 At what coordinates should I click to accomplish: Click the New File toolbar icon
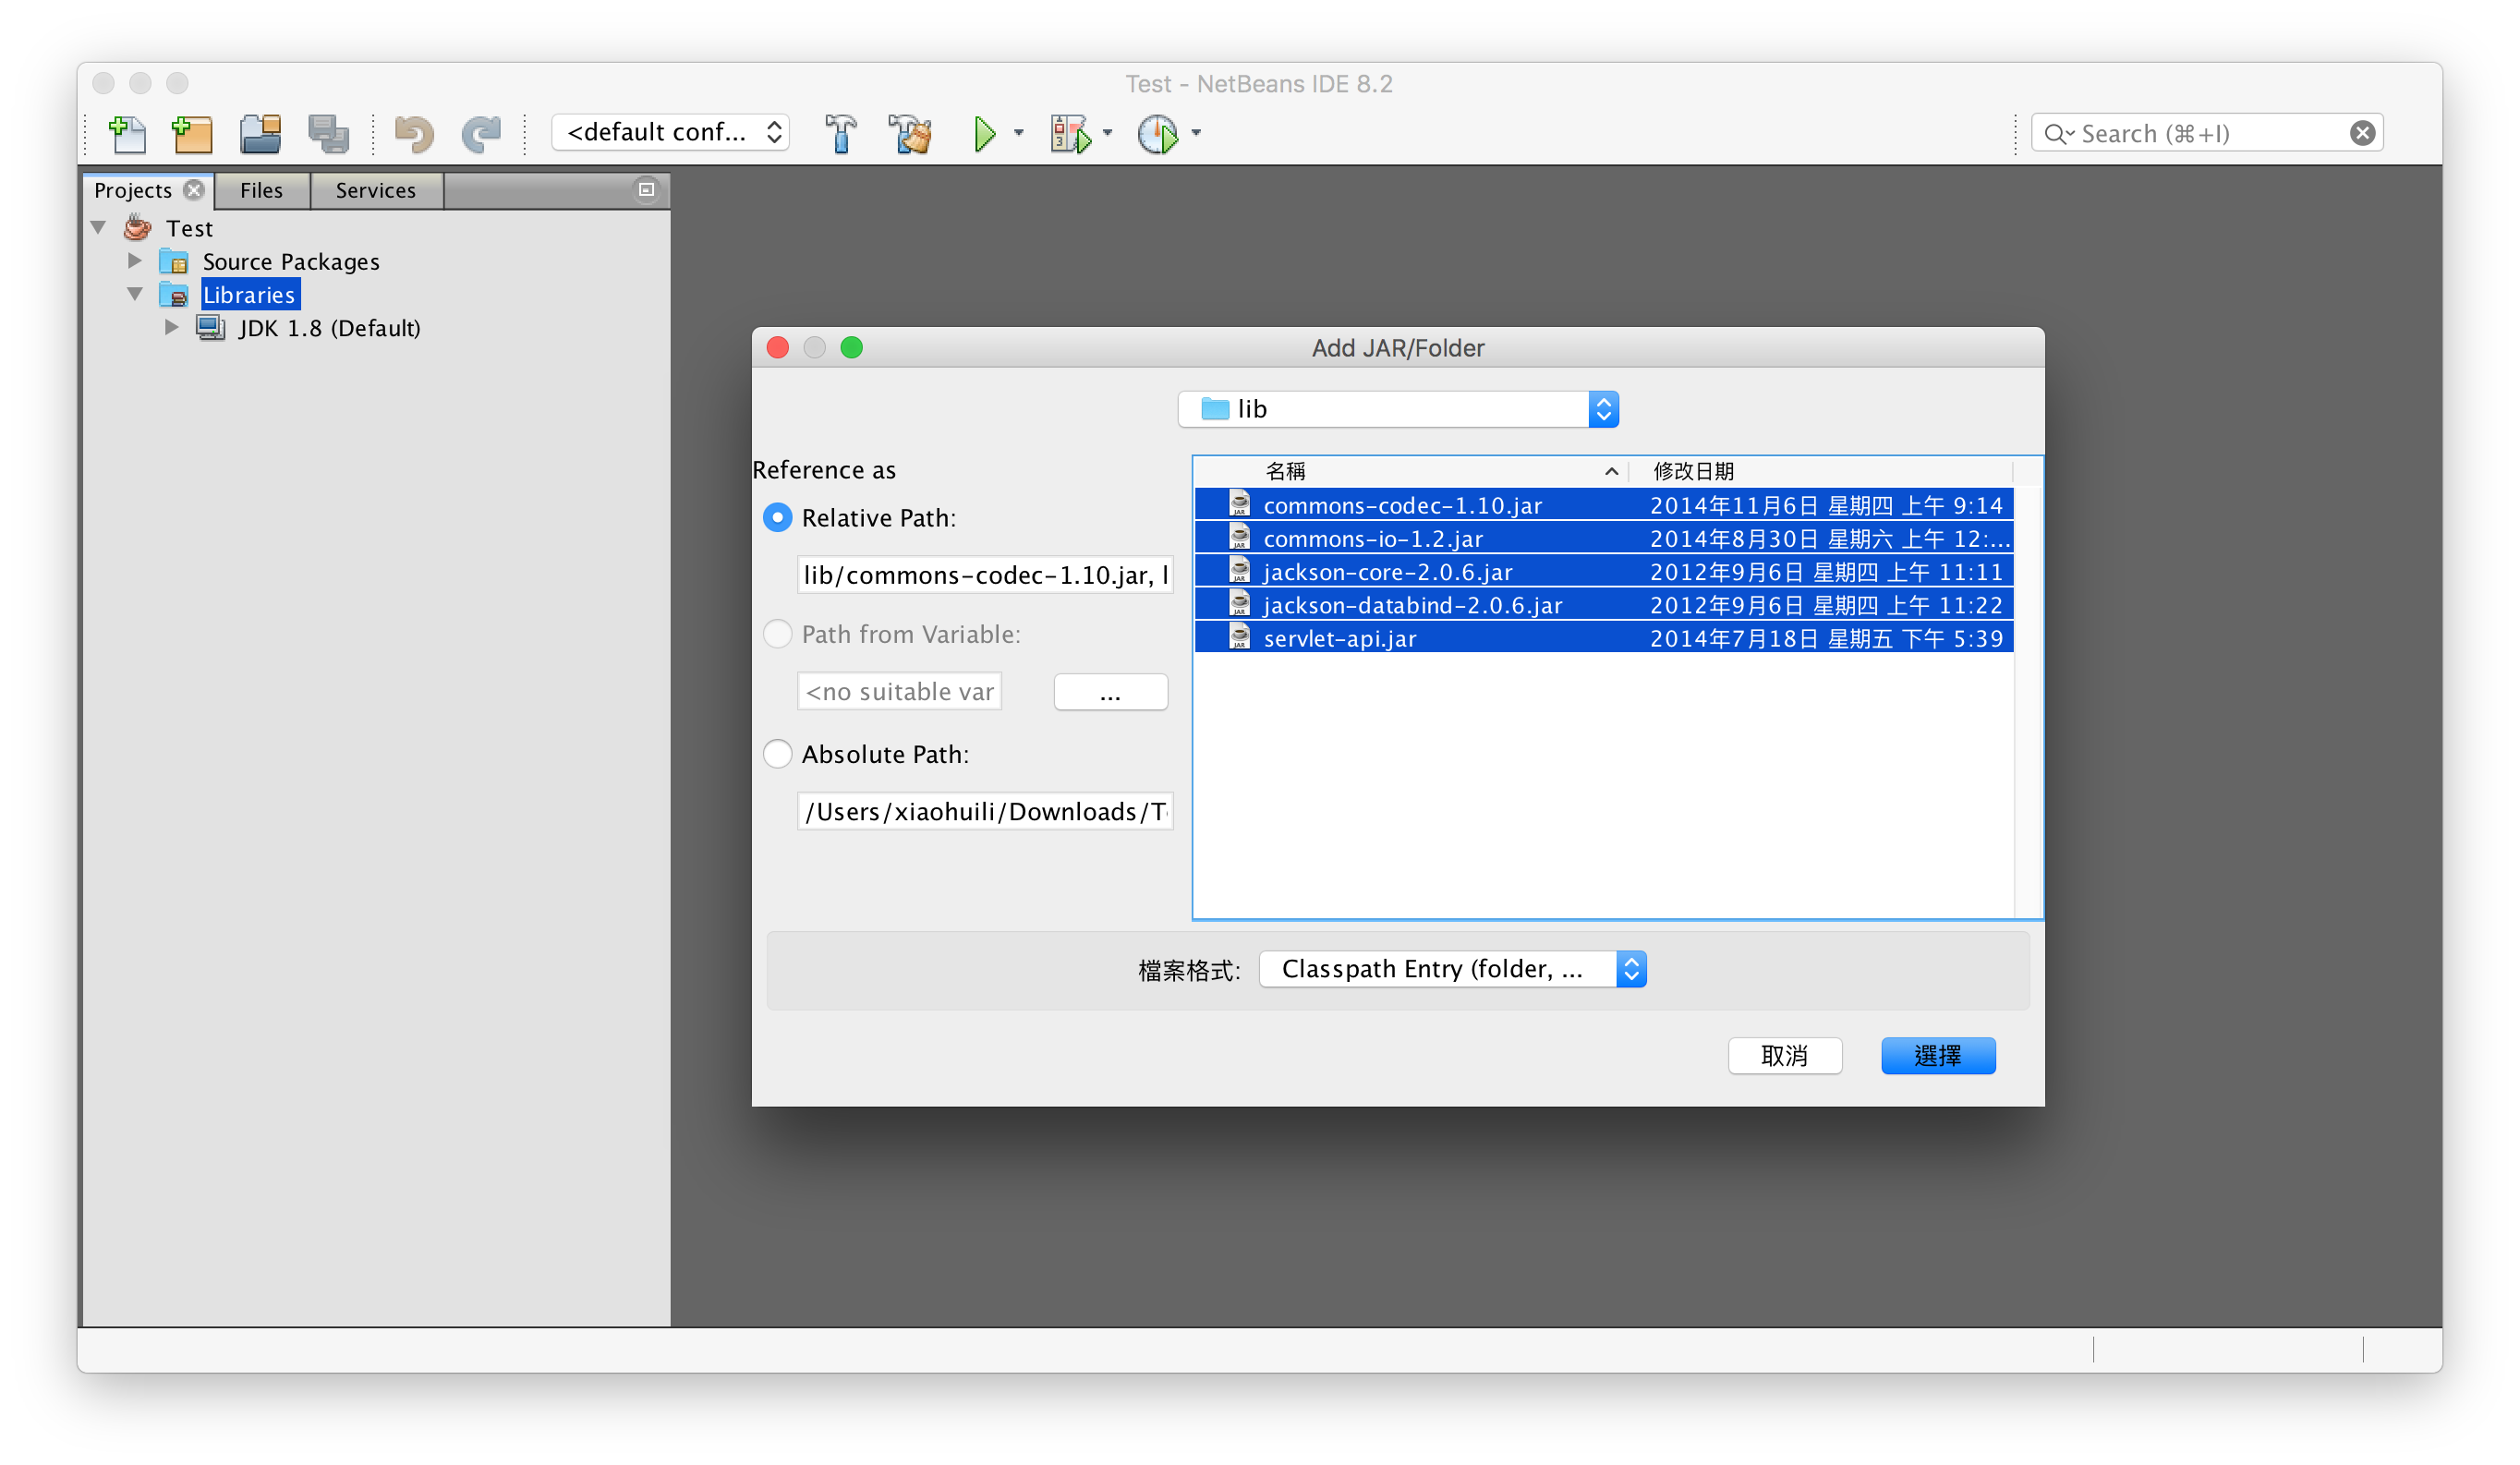[128, 133]
